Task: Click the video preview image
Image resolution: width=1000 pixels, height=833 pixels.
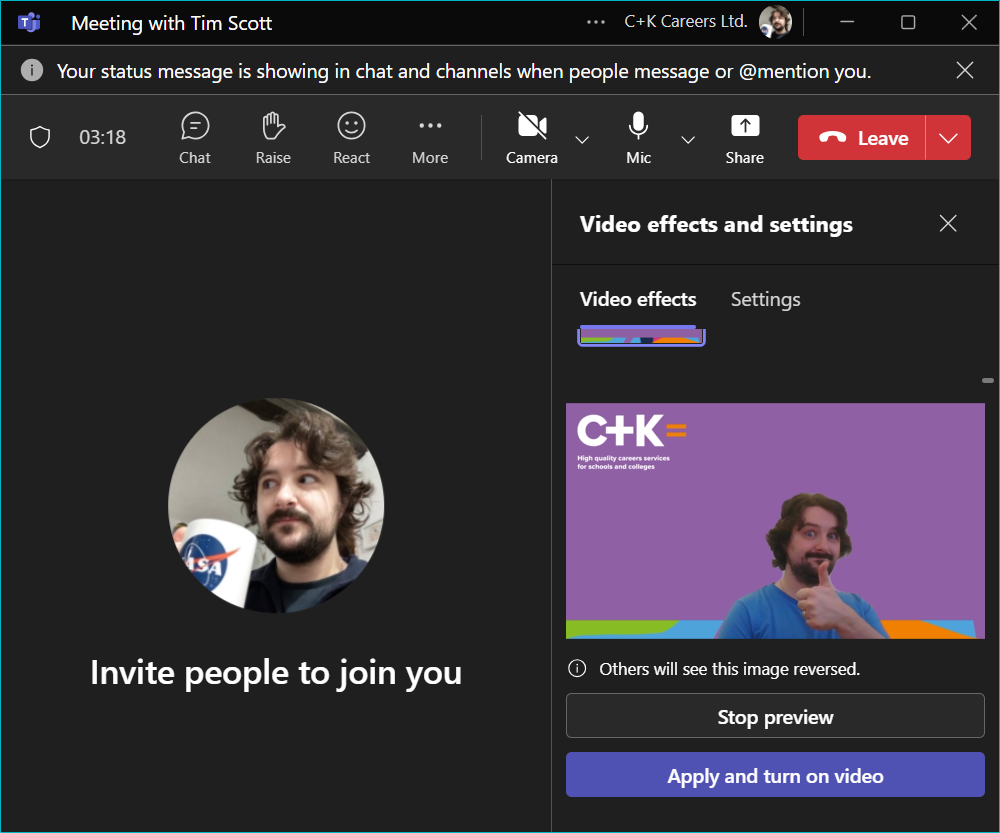Action: (x=775, y=520)
